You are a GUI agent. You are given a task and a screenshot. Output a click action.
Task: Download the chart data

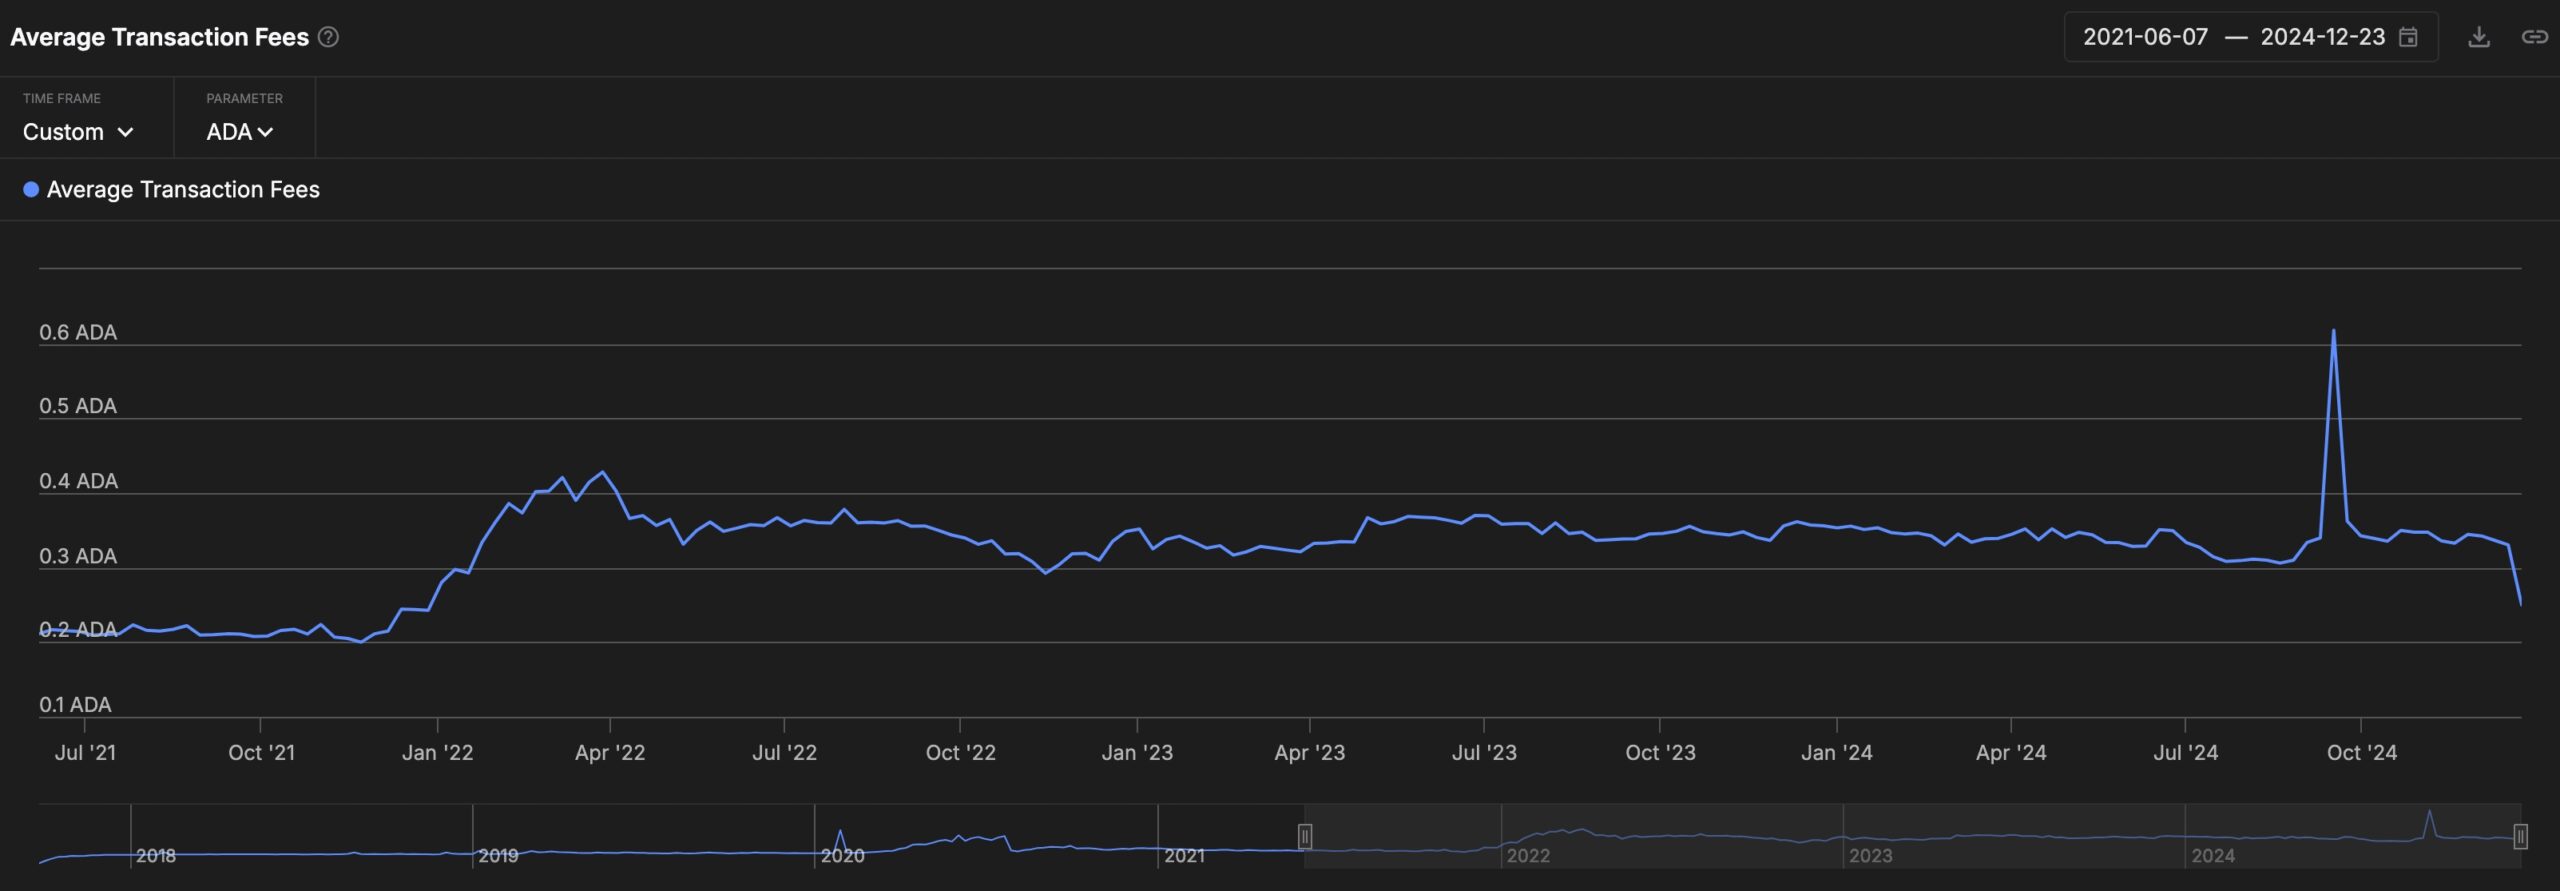point(2479,37)
